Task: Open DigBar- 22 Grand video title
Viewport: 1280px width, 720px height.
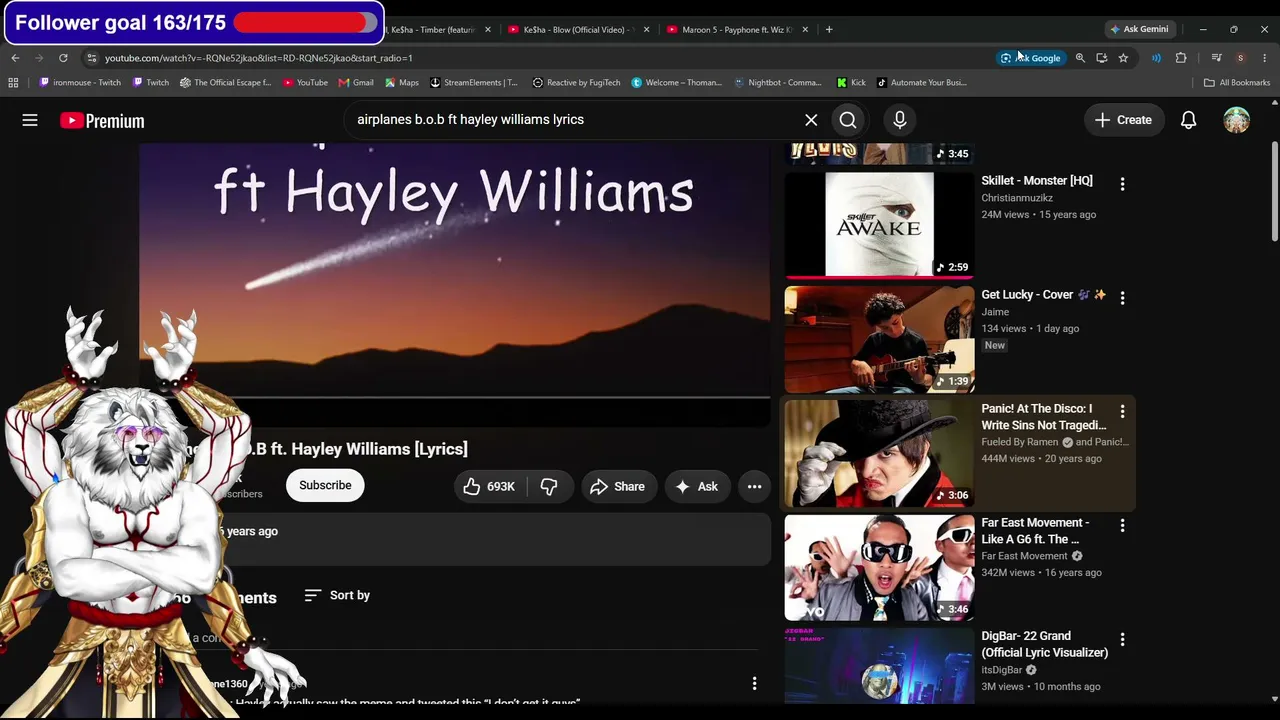Action: coord(1044,644)
